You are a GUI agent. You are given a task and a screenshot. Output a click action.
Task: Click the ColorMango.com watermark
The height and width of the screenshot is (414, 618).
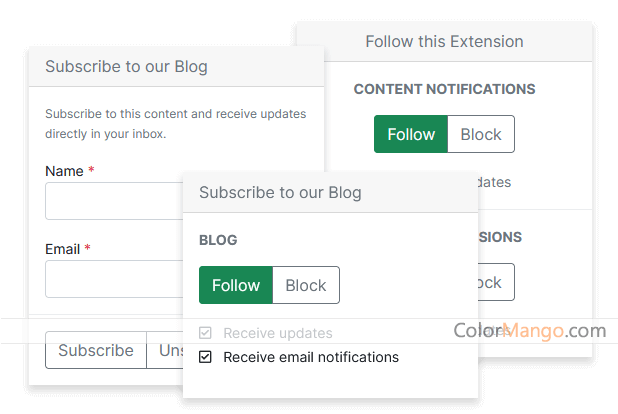click(529, 331)
